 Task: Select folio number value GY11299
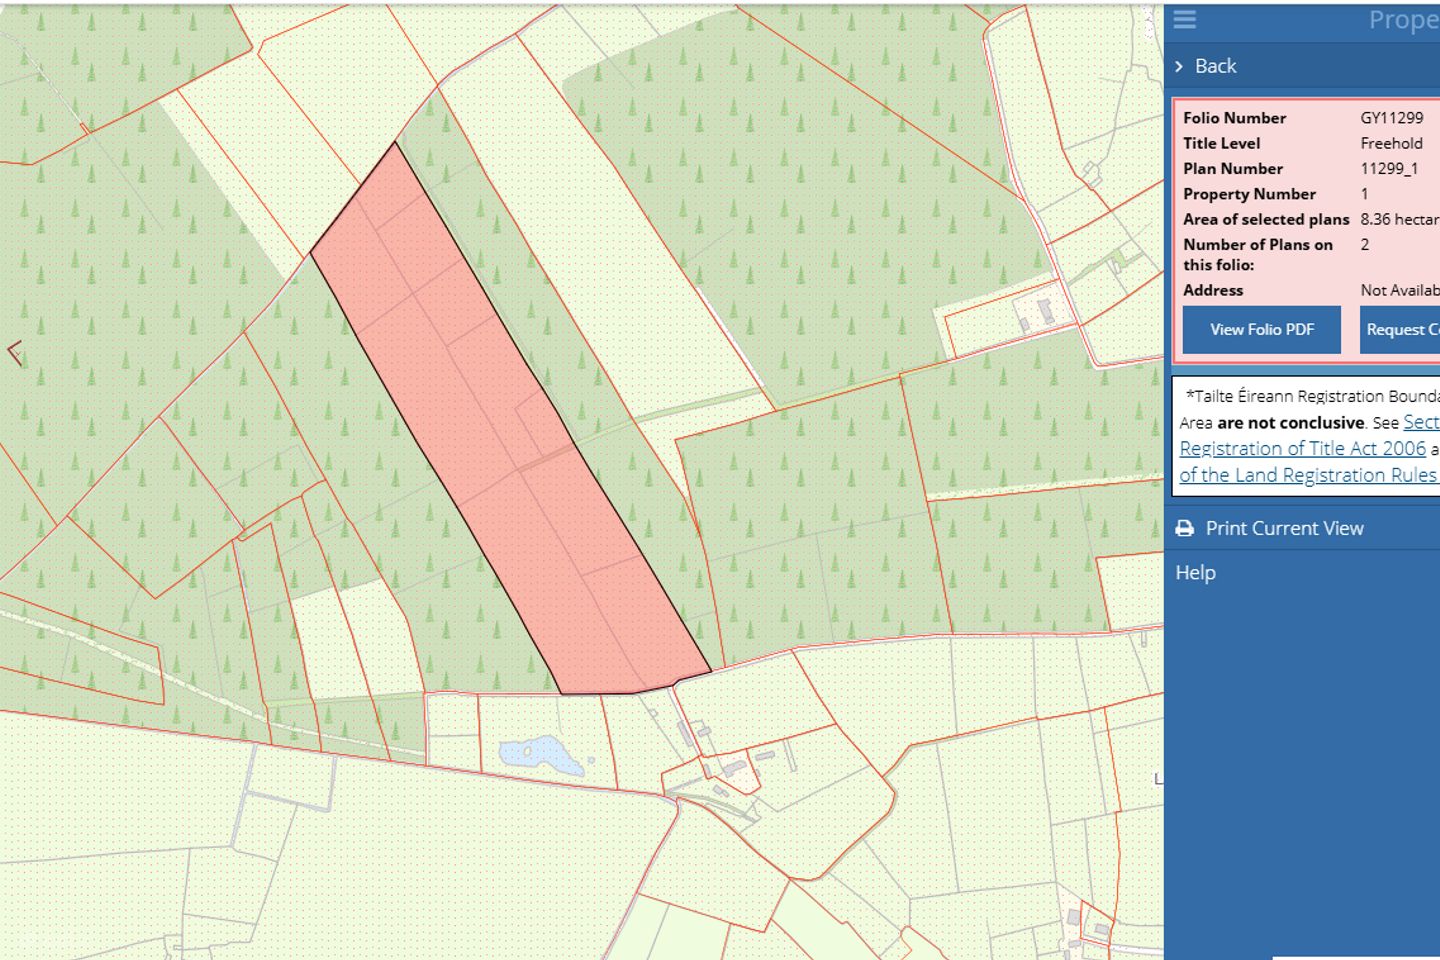[1391, 118]
